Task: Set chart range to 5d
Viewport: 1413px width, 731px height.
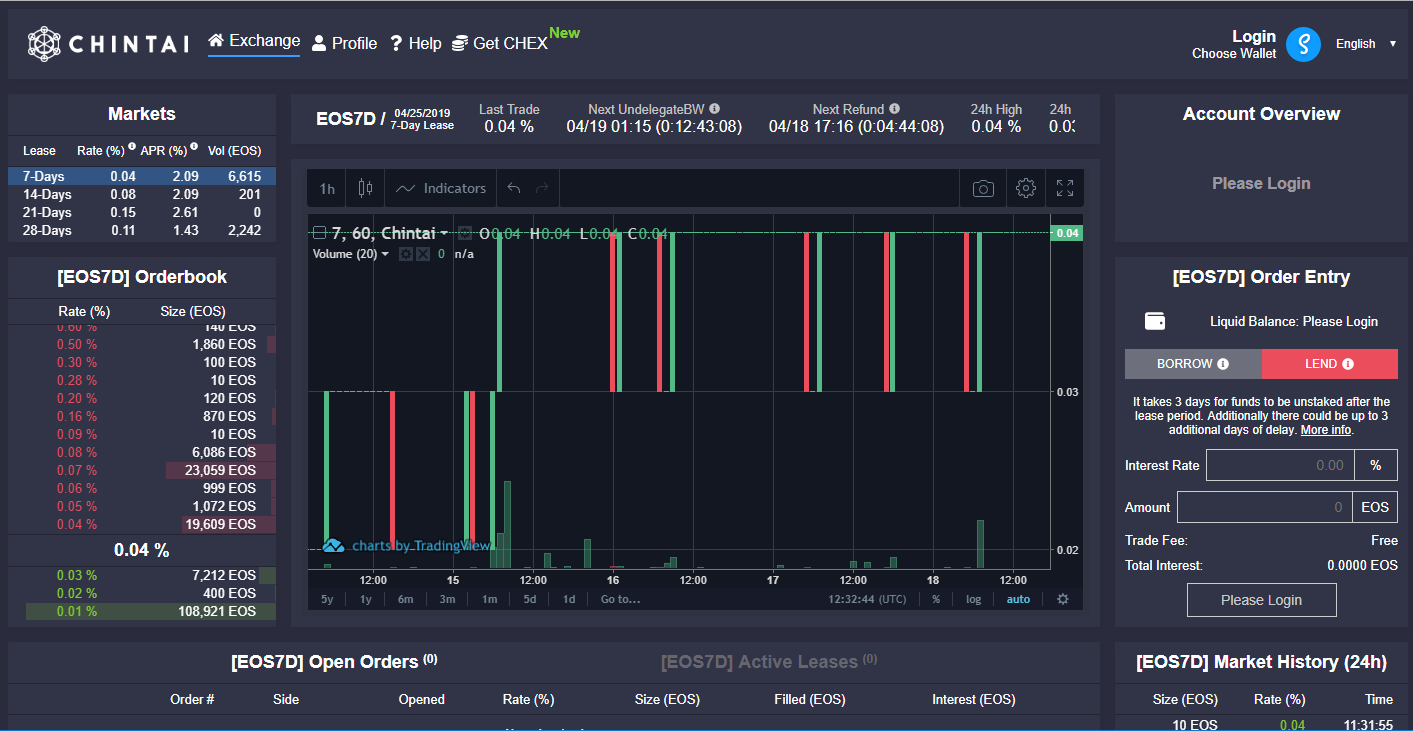Action: 530,599
